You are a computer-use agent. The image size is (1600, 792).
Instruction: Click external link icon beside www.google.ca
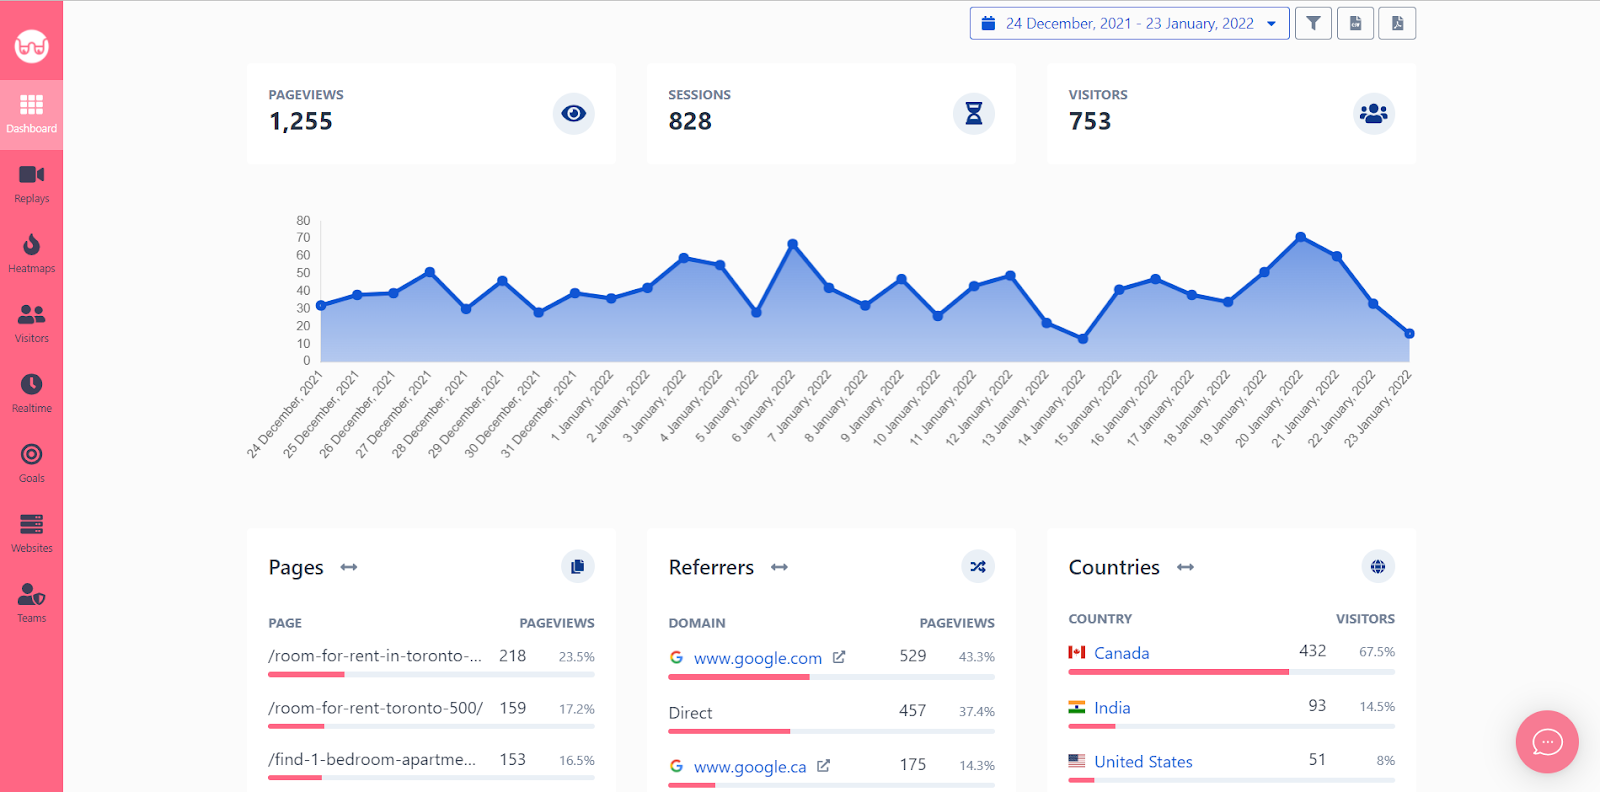click(823, 766)
